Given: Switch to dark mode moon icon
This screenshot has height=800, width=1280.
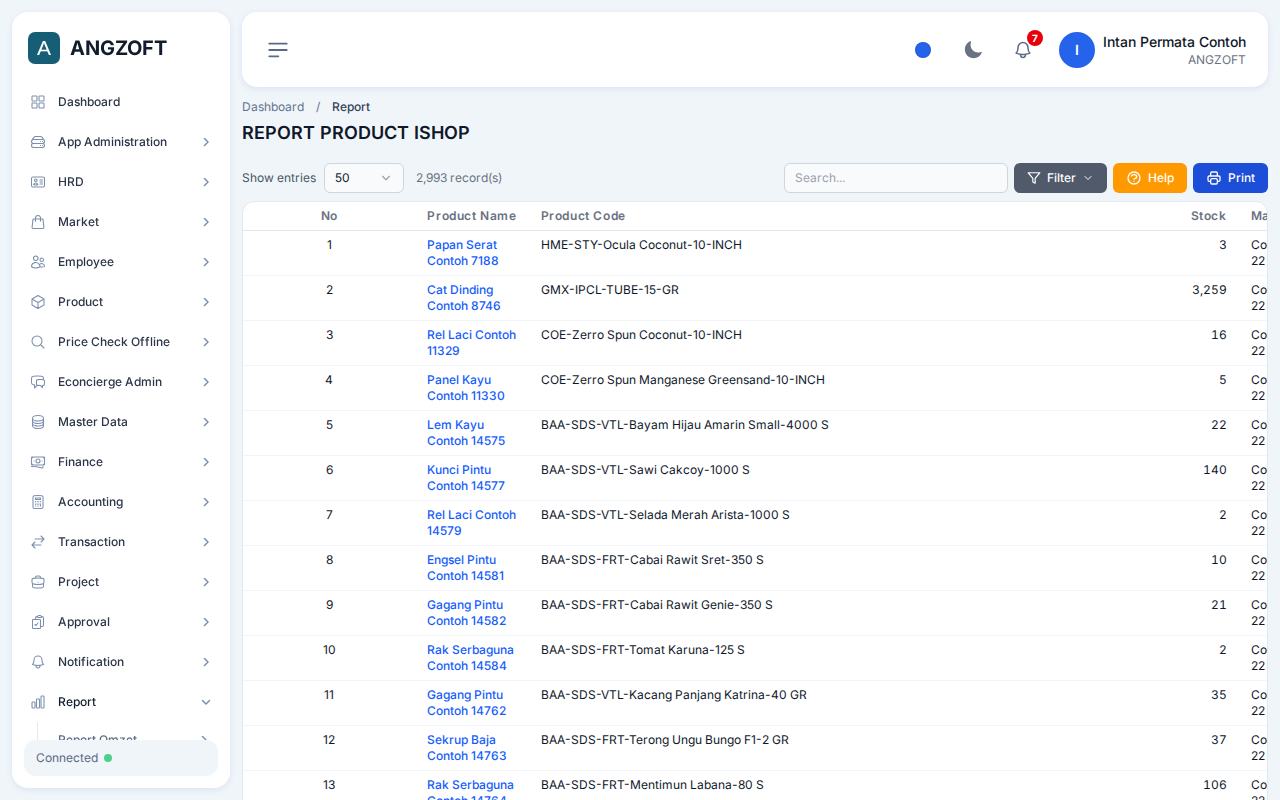Looking at the screenshot, I should pyautogui.click(x=973, y=50).
